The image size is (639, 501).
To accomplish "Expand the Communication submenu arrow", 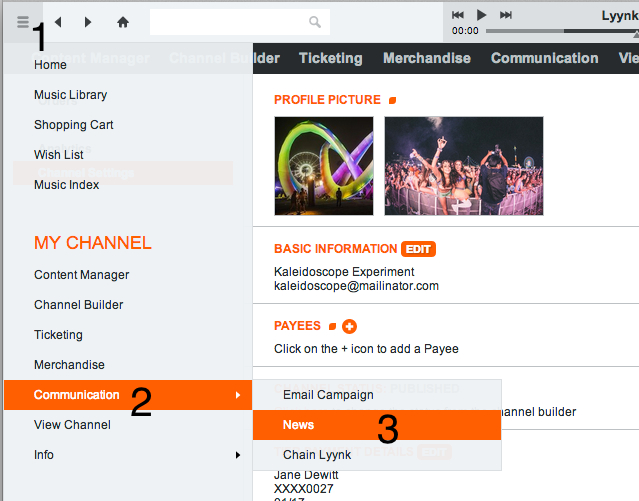I will tap(238, 395).
